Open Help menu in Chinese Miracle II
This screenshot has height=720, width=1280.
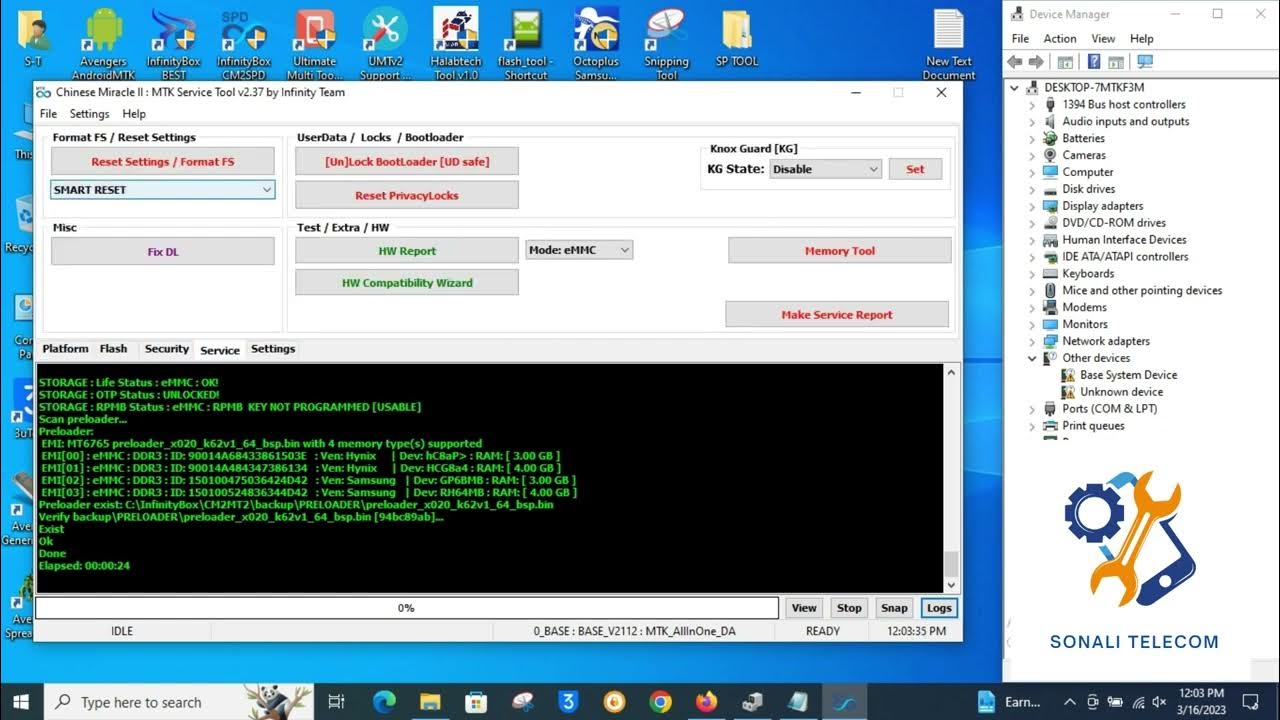pyautogui.click(x=134, y=114)
